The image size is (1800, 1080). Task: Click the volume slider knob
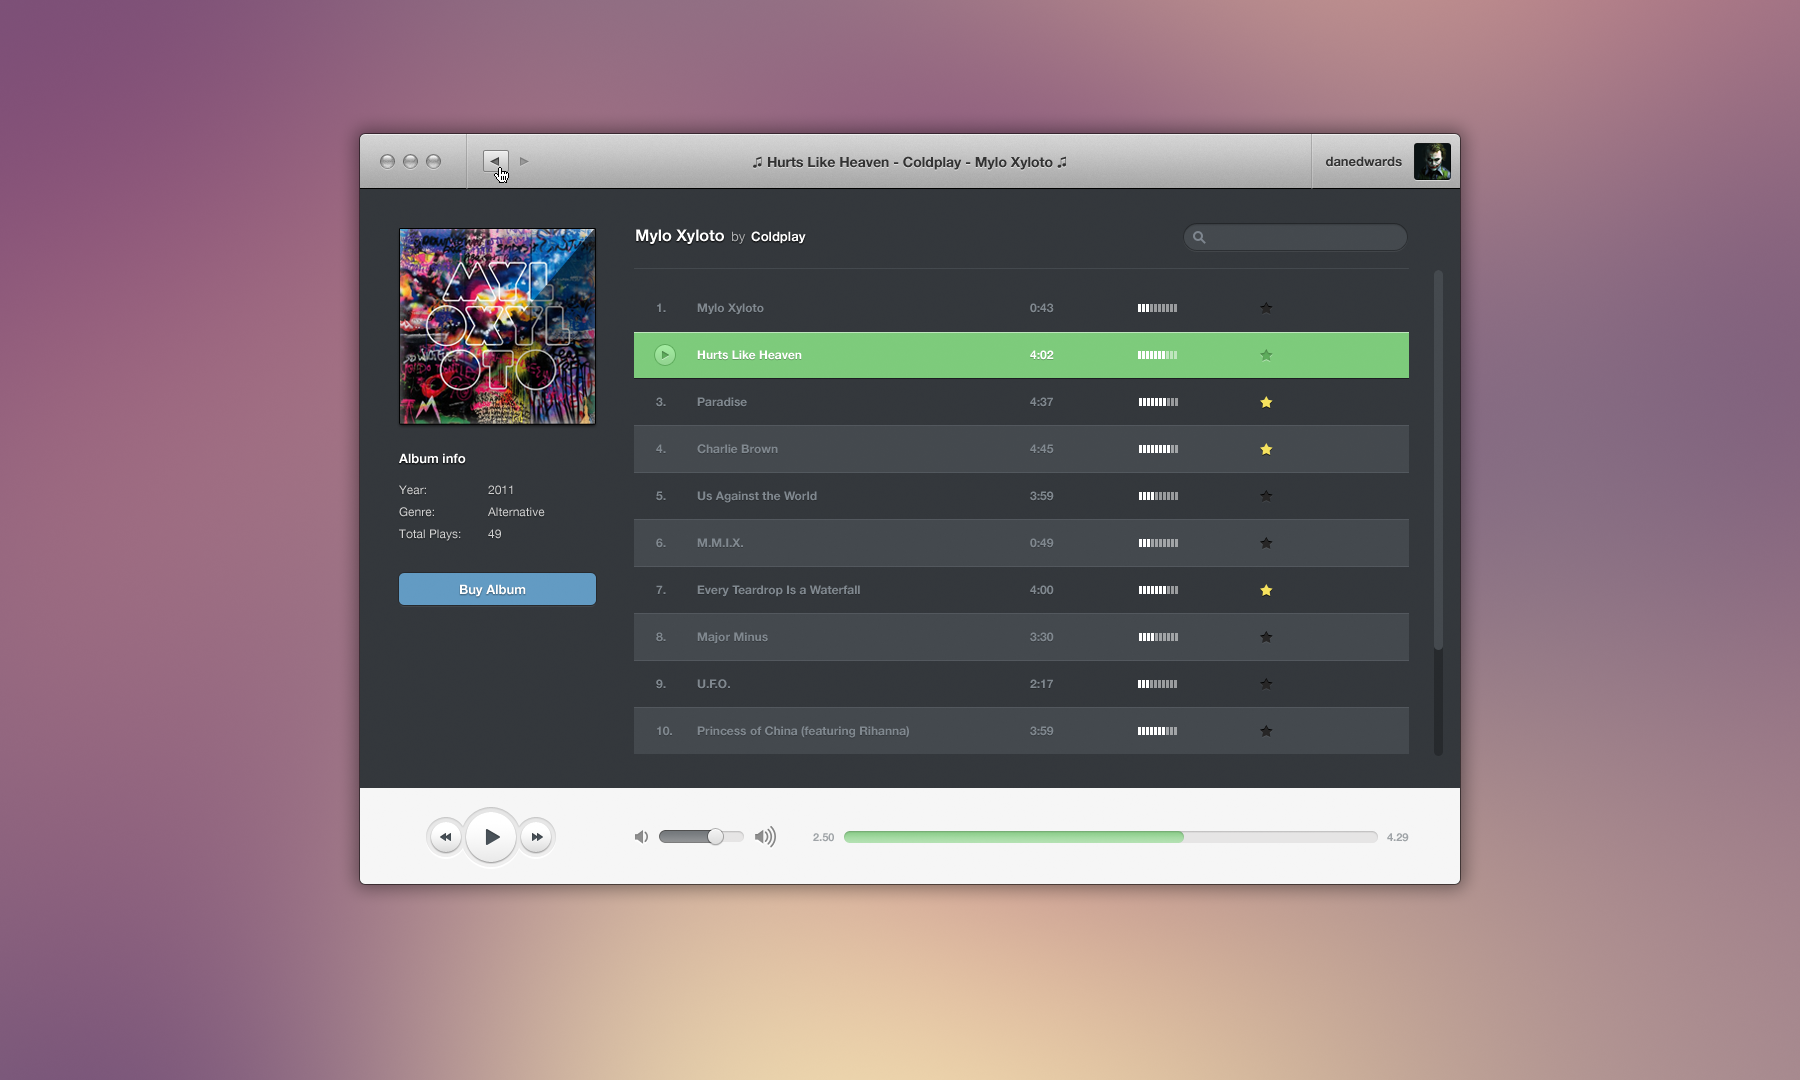pyautogui.click(x=715, y=837)
